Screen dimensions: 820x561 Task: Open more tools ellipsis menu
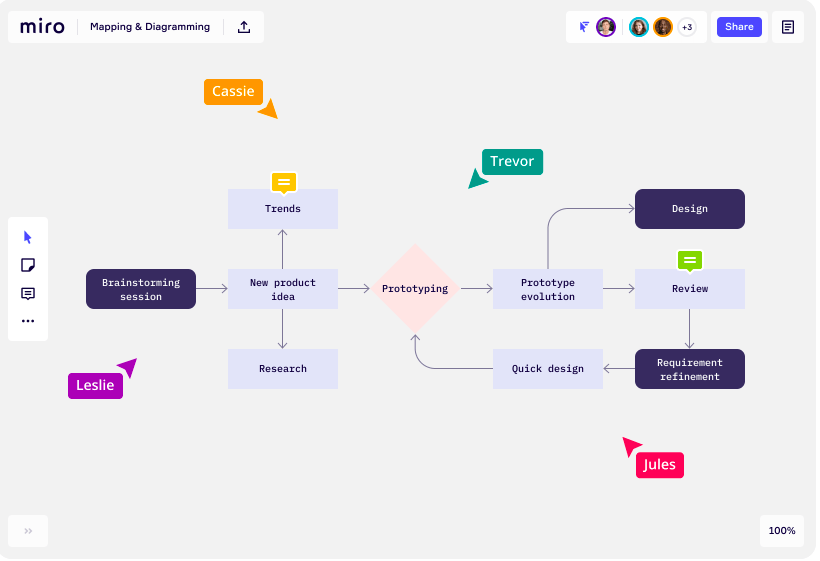[x=28, y=322]
